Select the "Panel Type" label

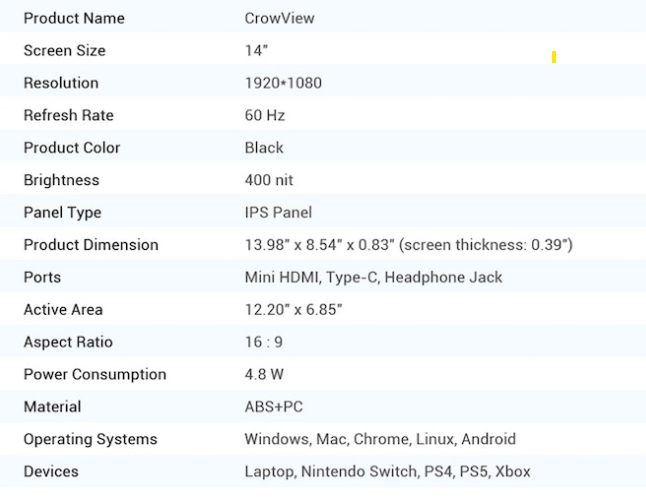point(62,213)
